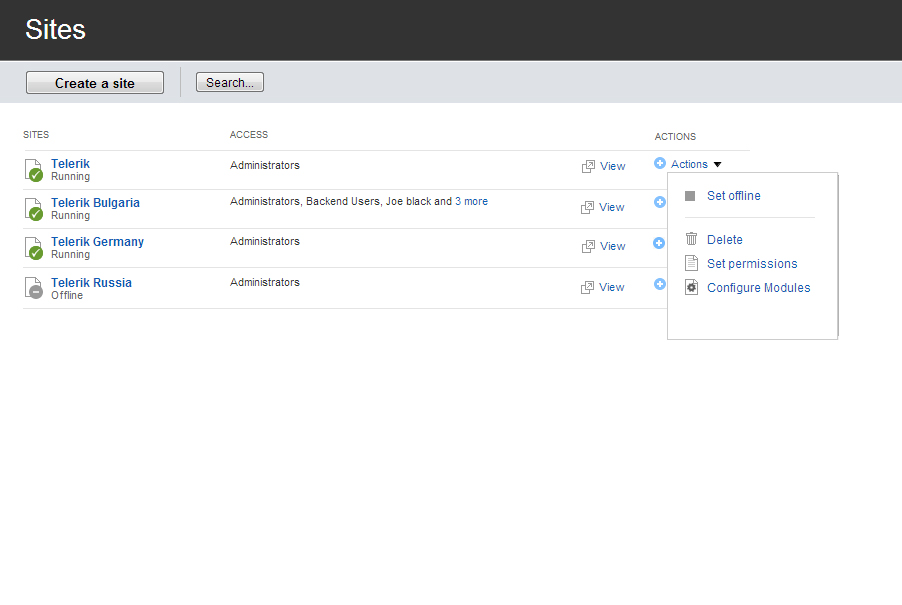This screenshot has width=902, height=605.
Task: Click View text link for Telerik
Action: click(x=612, y=166)
